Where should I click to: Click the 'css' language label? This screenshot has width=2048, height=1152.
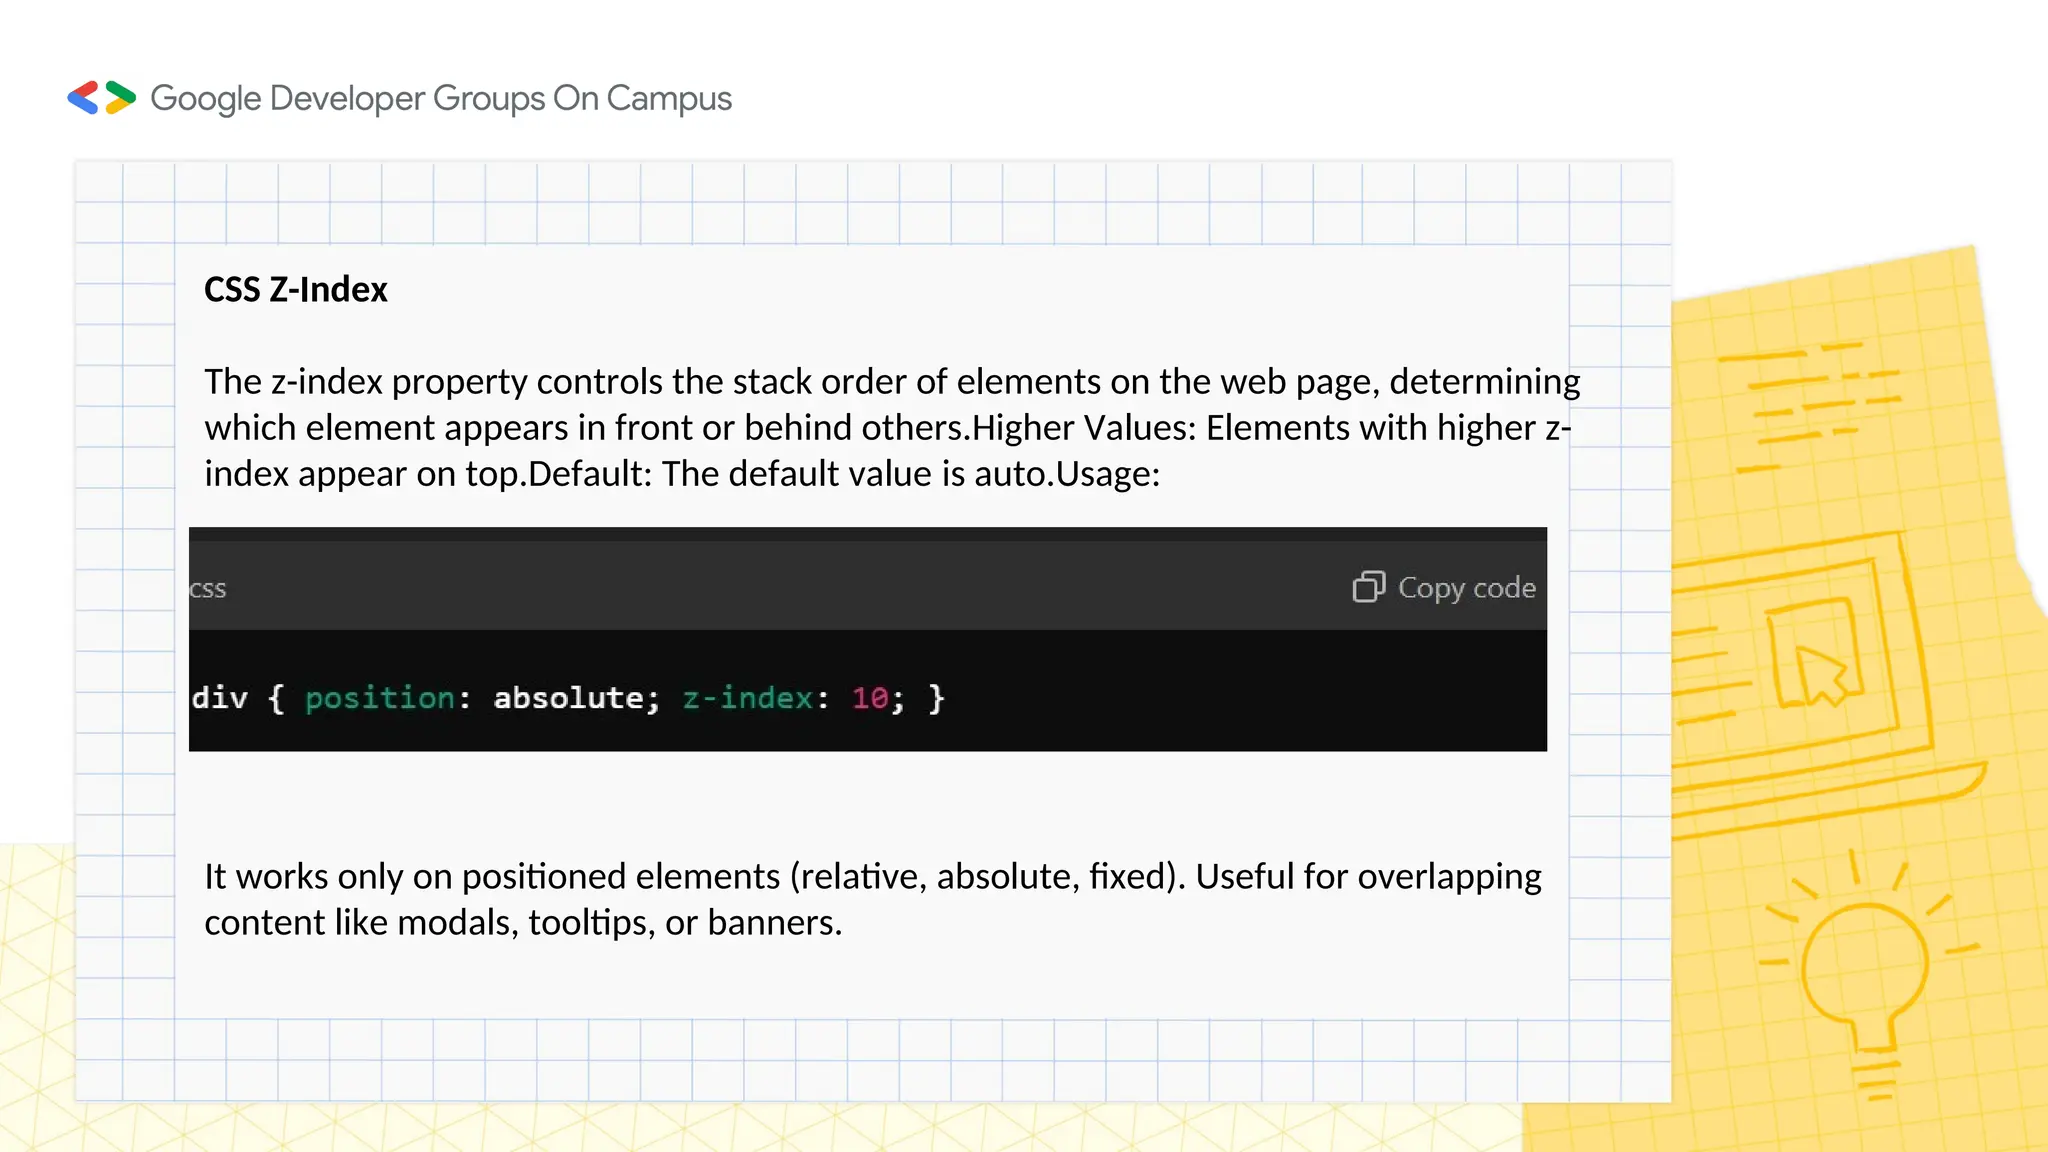[x=208, y=589]
